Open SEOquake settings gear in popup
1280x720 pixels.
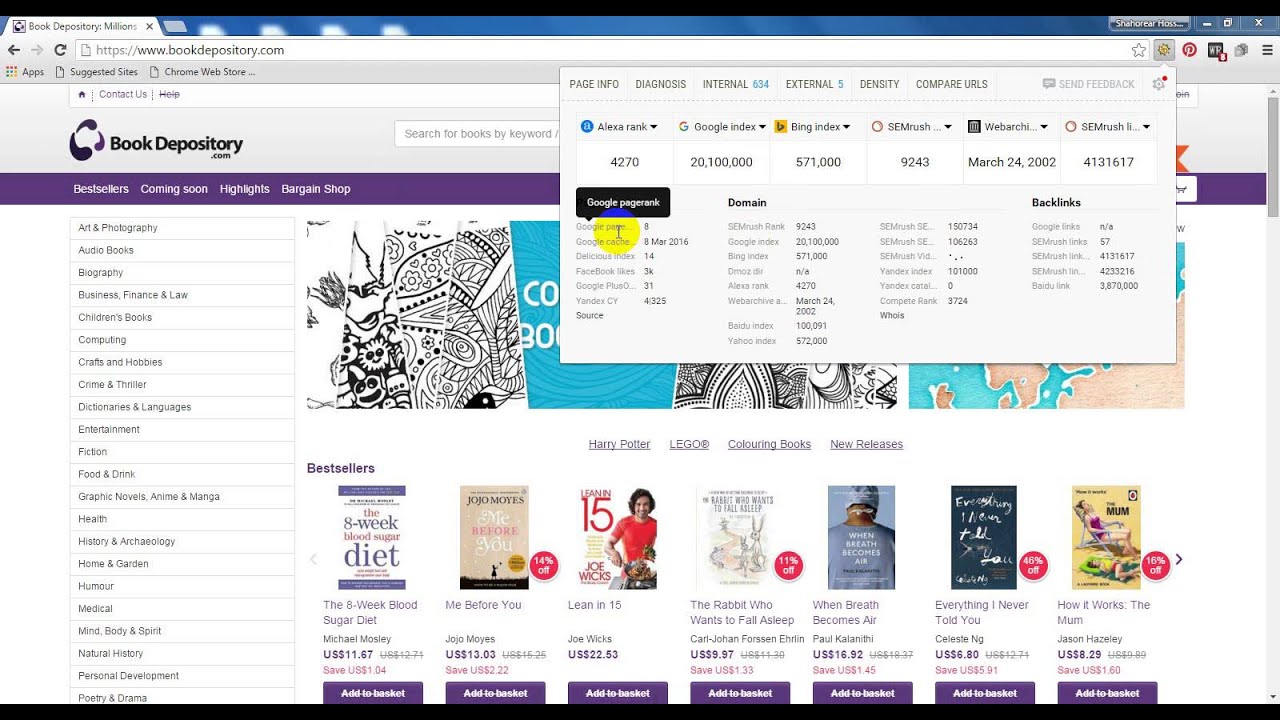coord(1158,84)
